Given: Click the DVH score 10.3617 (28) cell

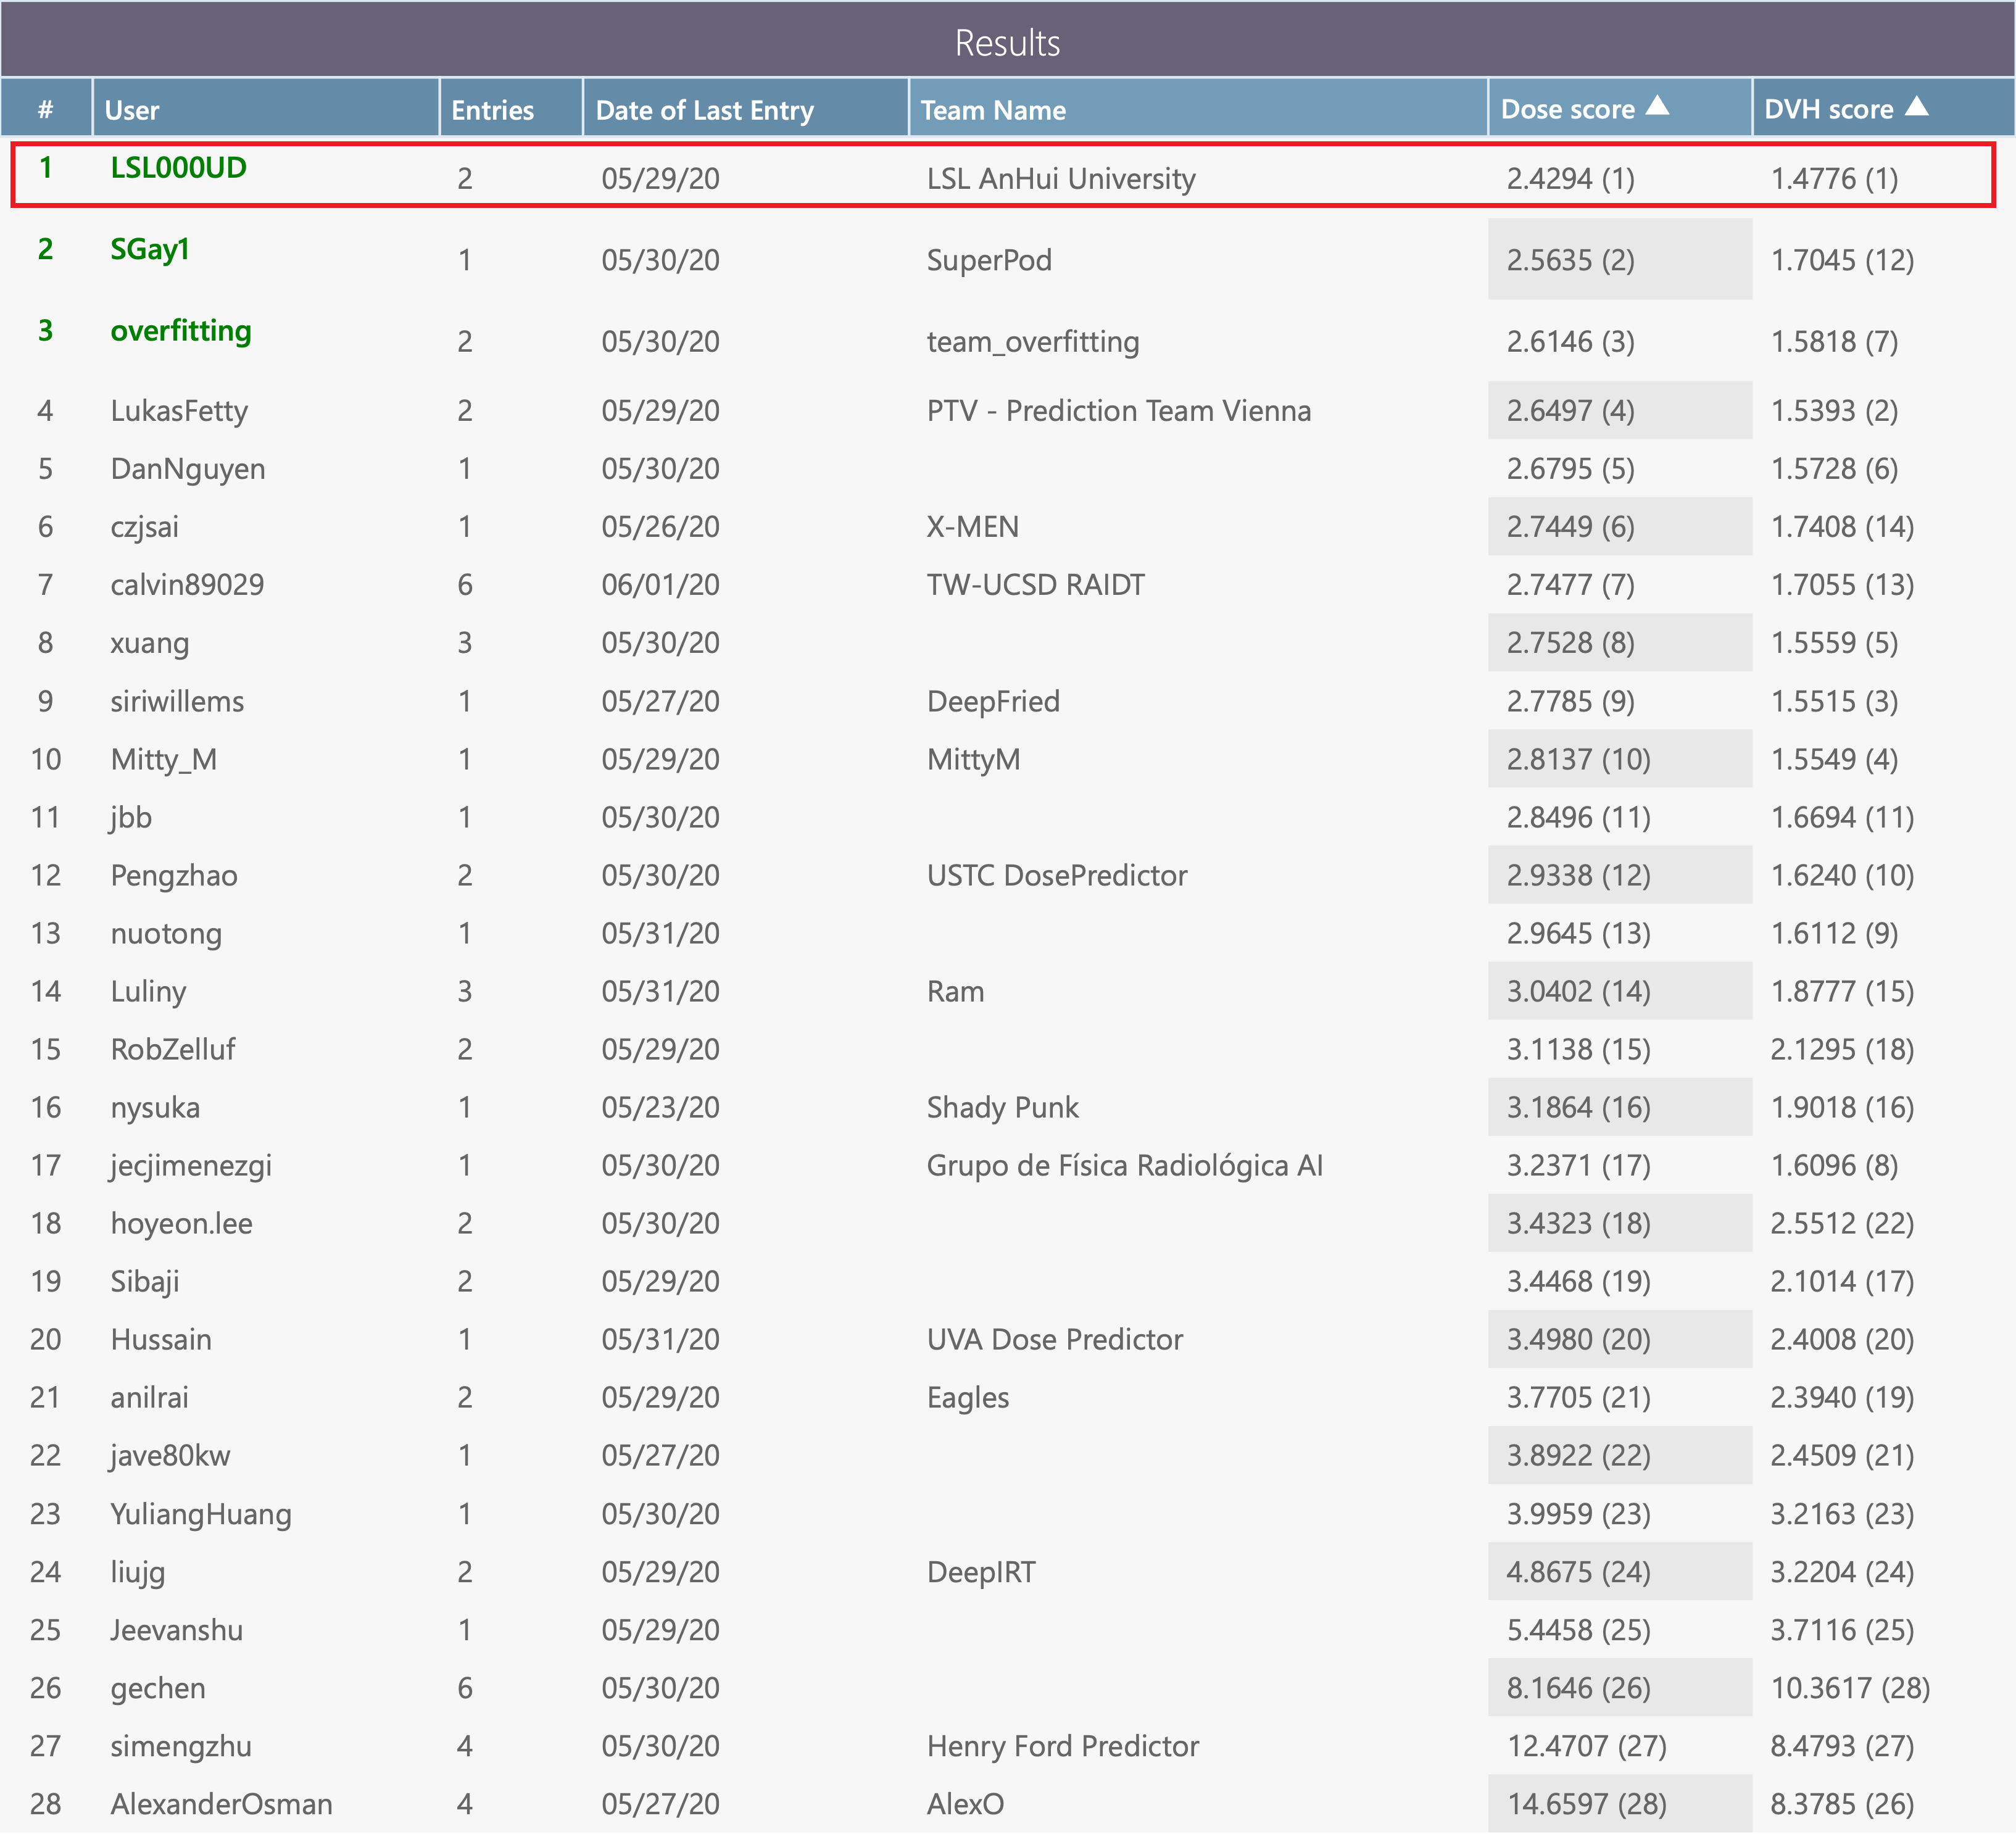Looking at the screenshot, I should (x=1849, y=1688).
